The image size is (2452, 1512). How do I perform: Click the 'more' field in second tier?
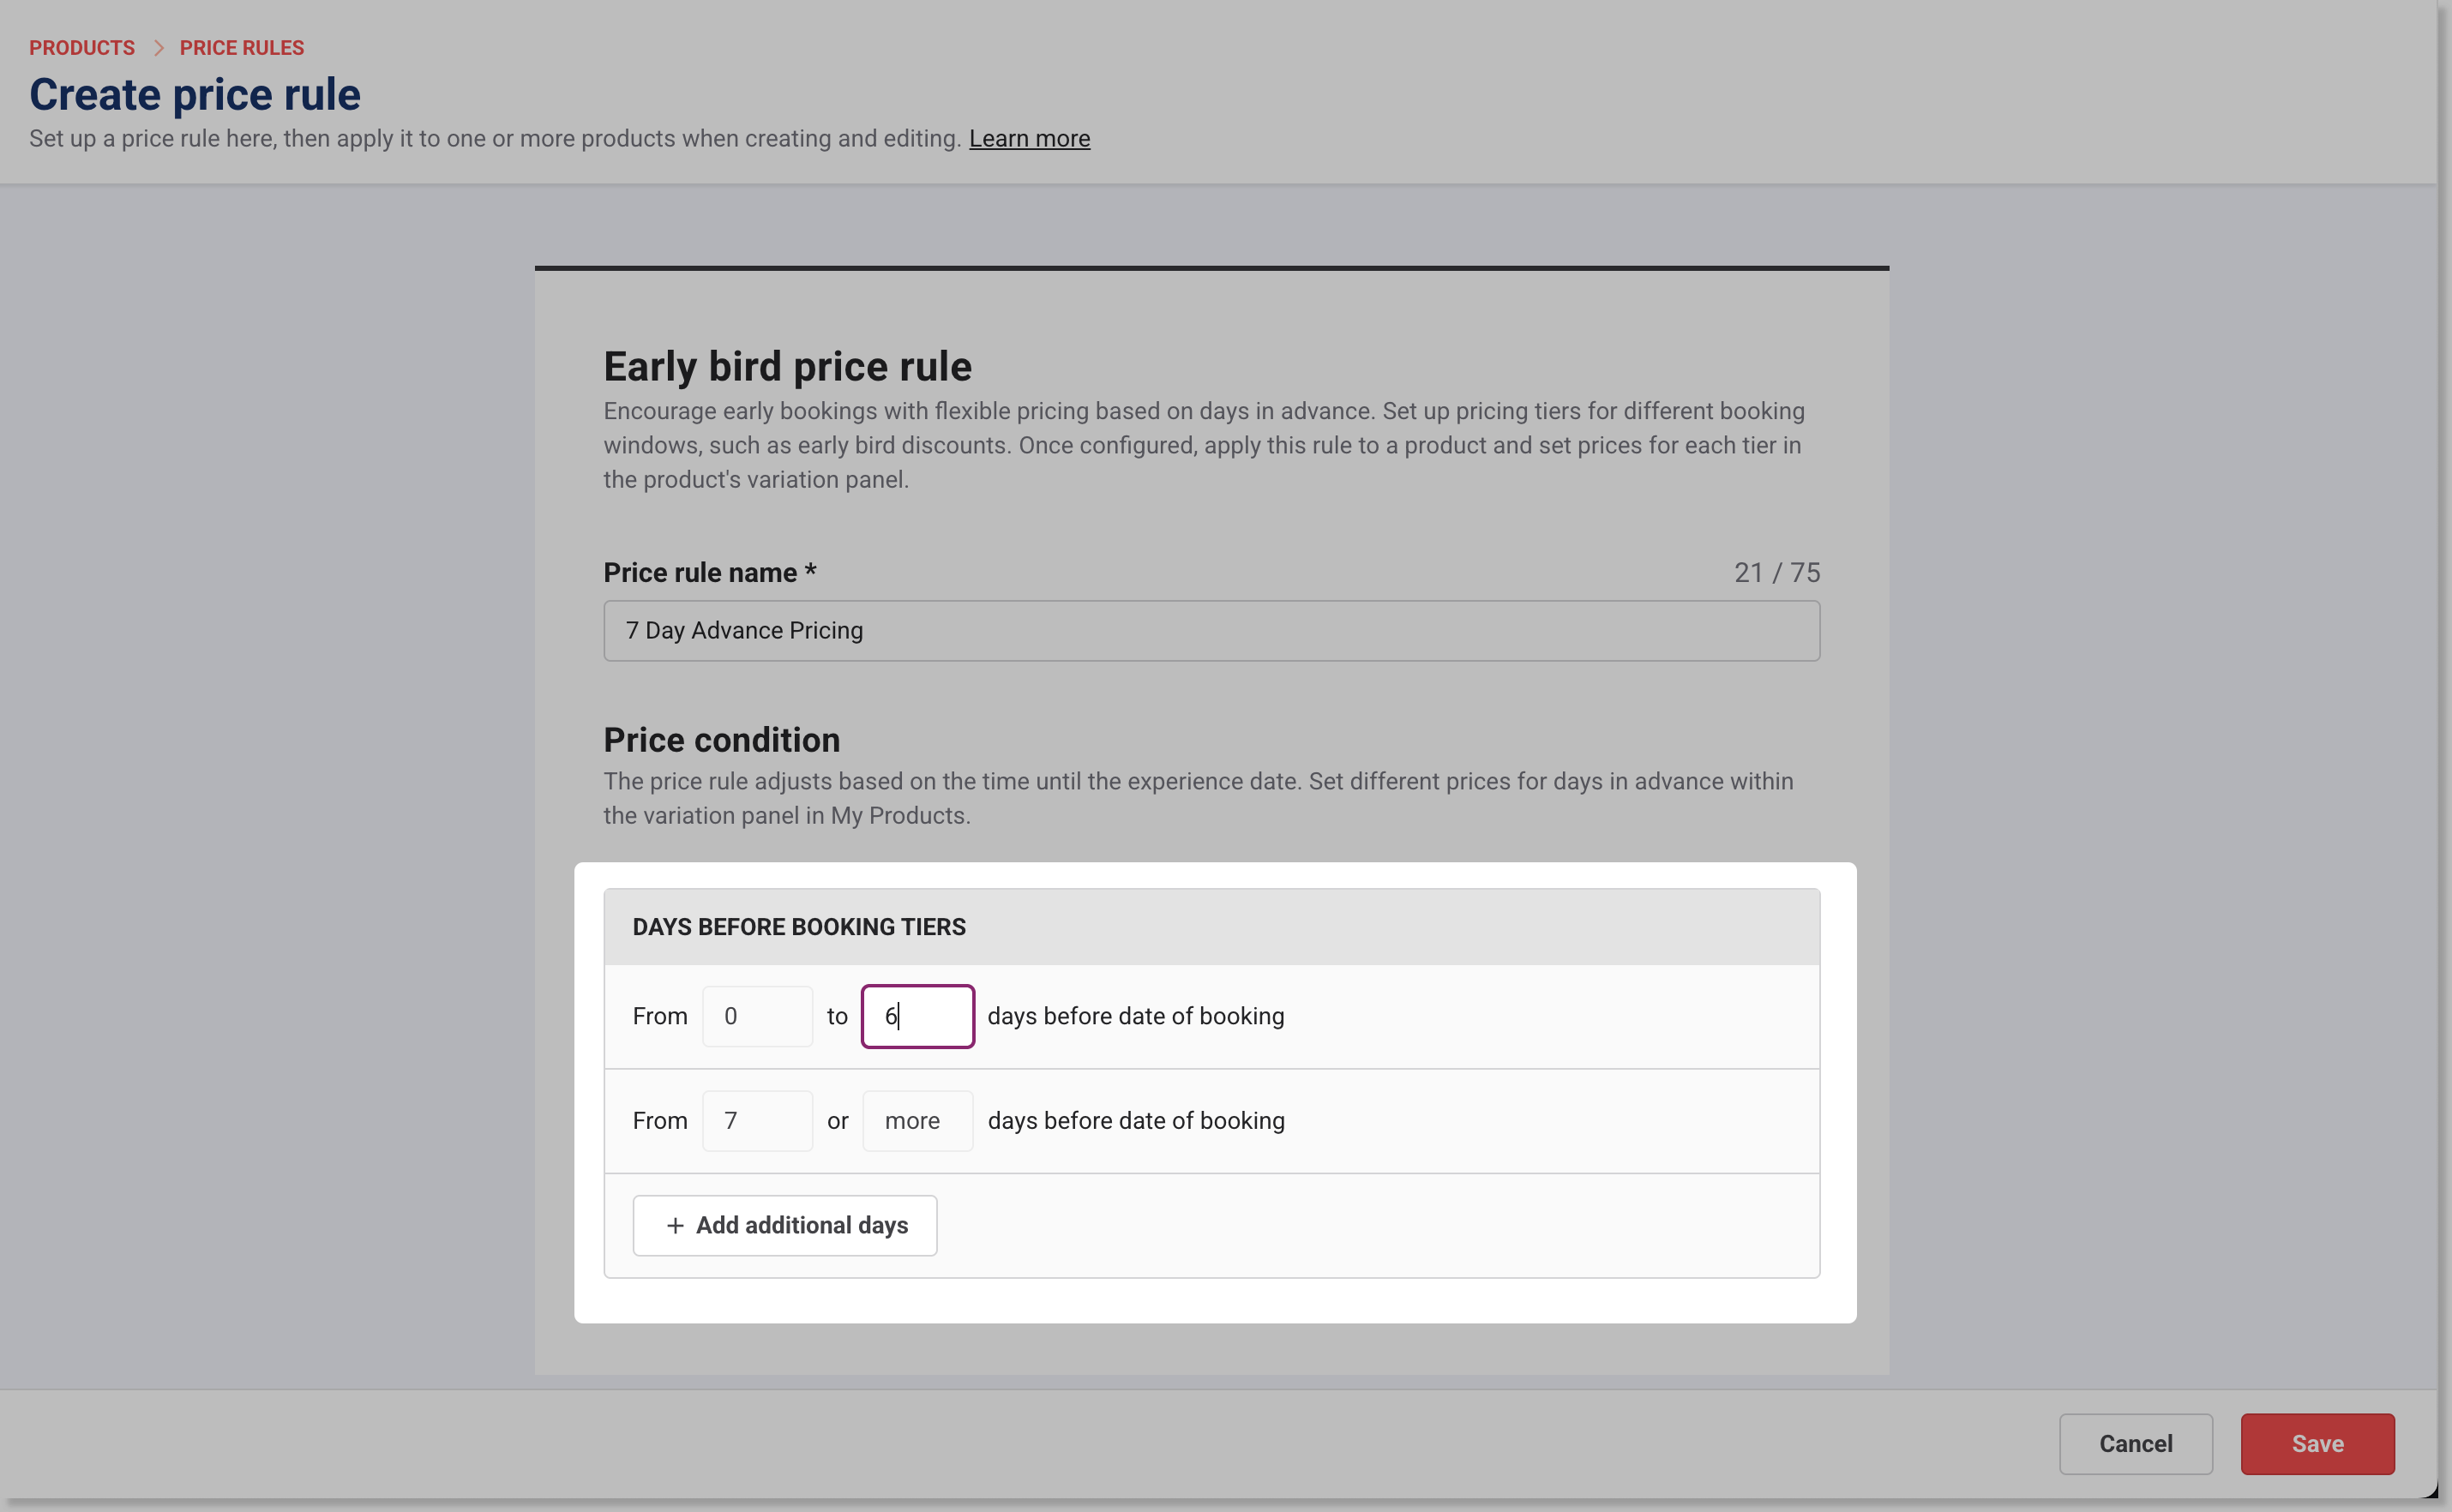(917, 1121)
